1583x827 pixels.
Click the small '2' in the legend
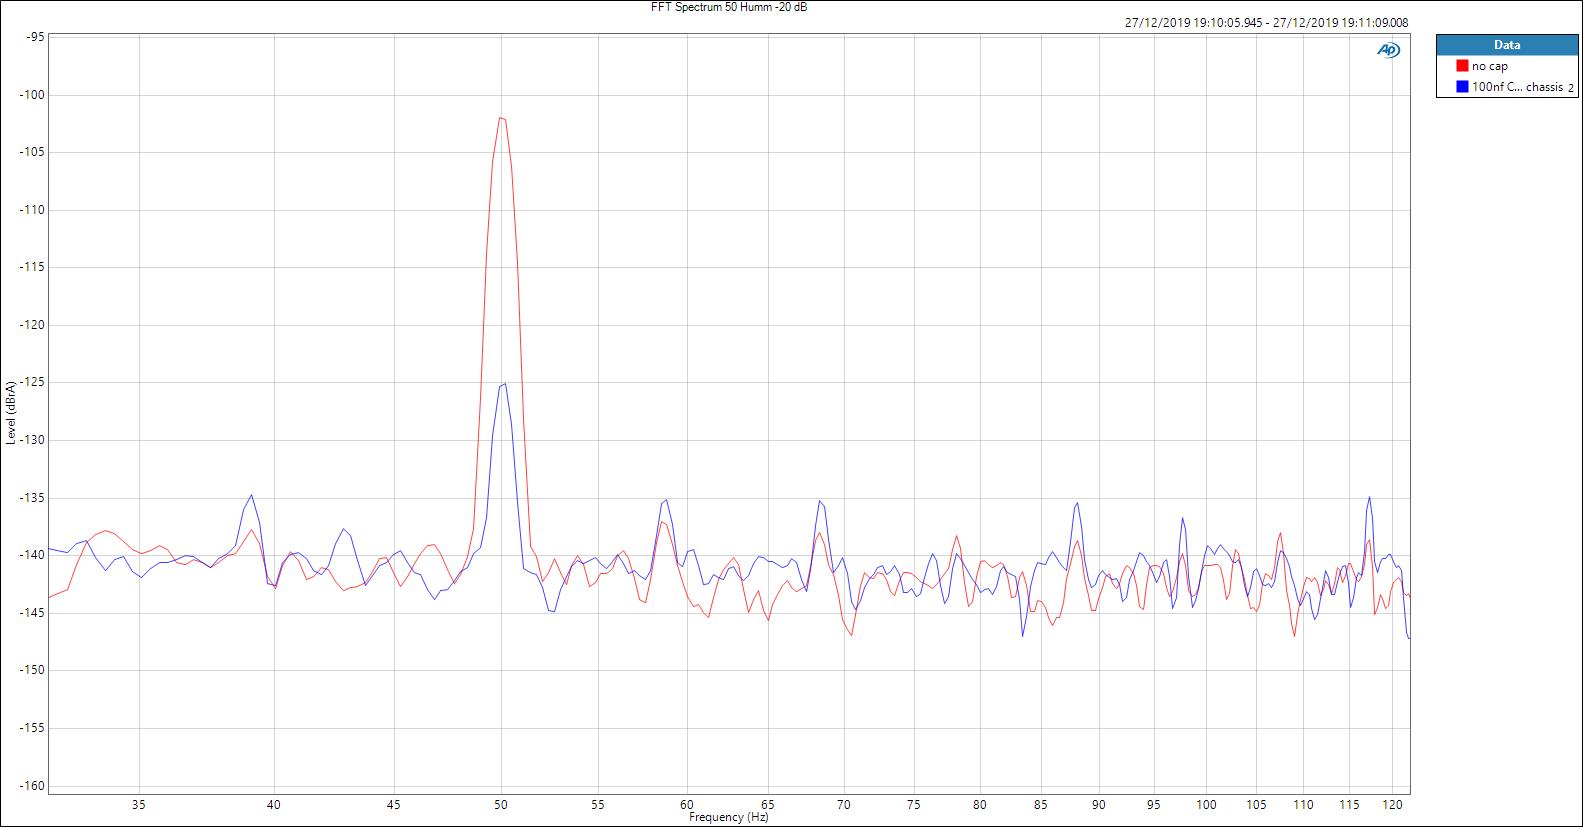click(1570, 88)
